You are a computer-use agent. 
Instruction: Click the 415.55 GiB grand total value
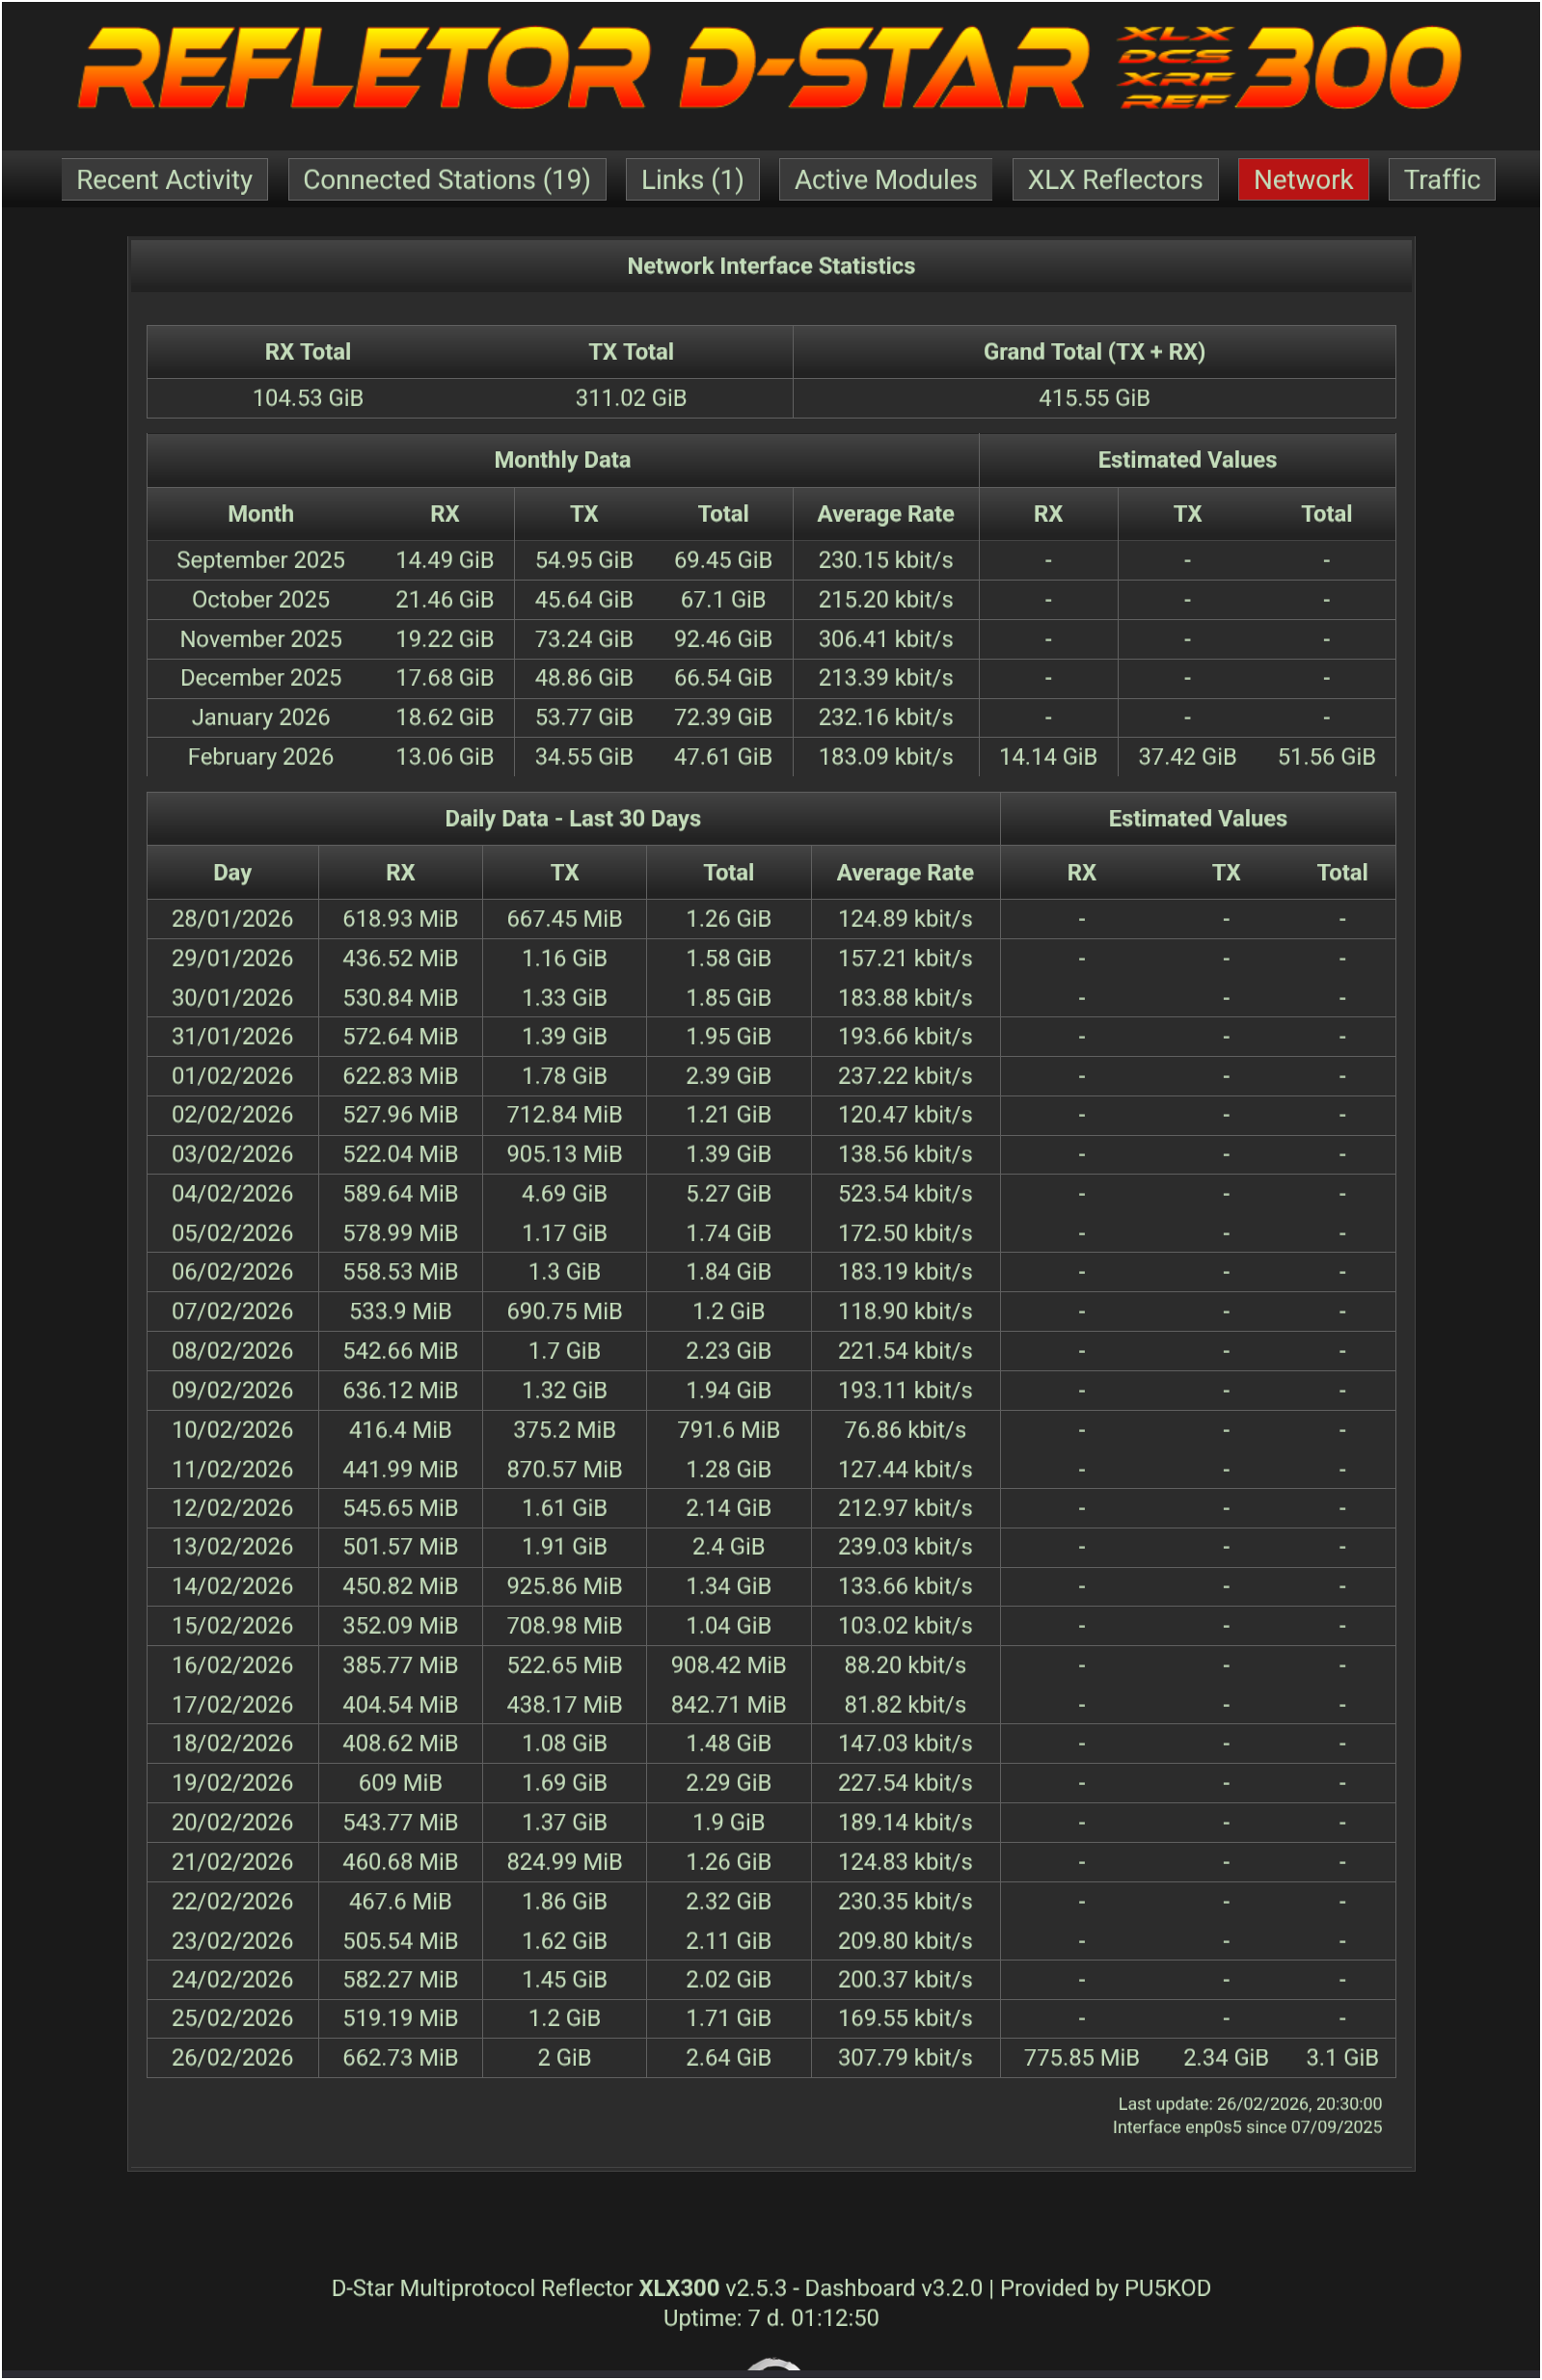click(1093, 398)
